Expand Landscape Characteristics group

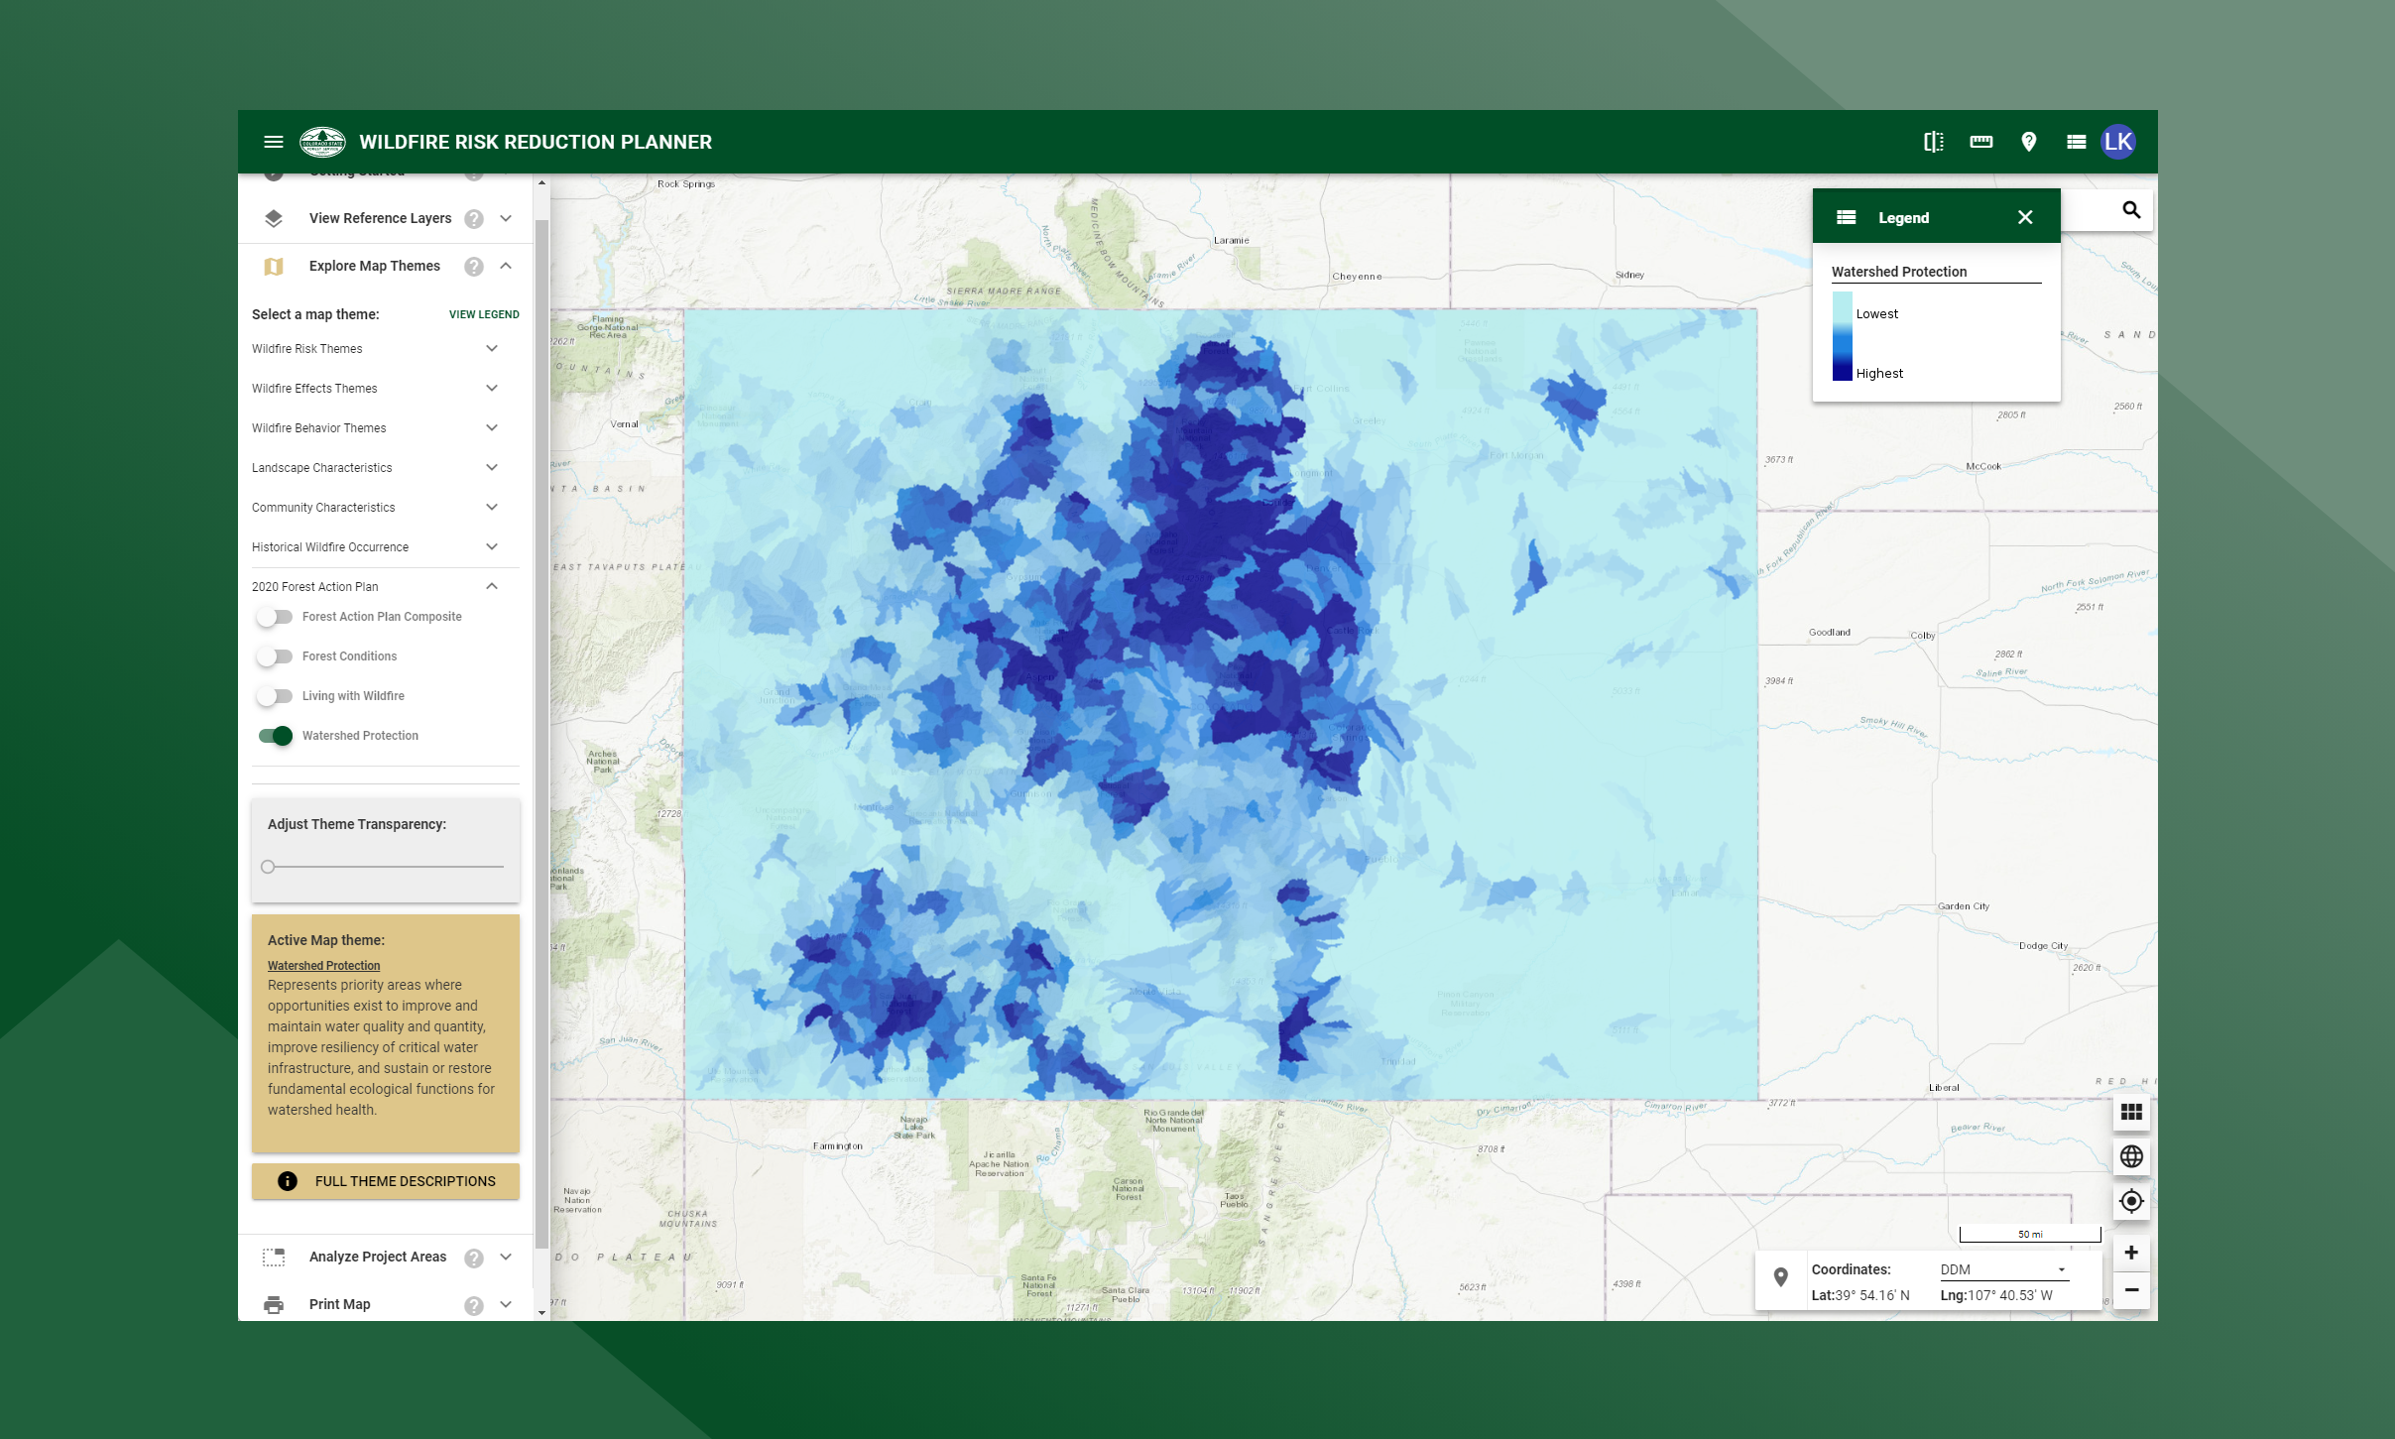point(492,468)
